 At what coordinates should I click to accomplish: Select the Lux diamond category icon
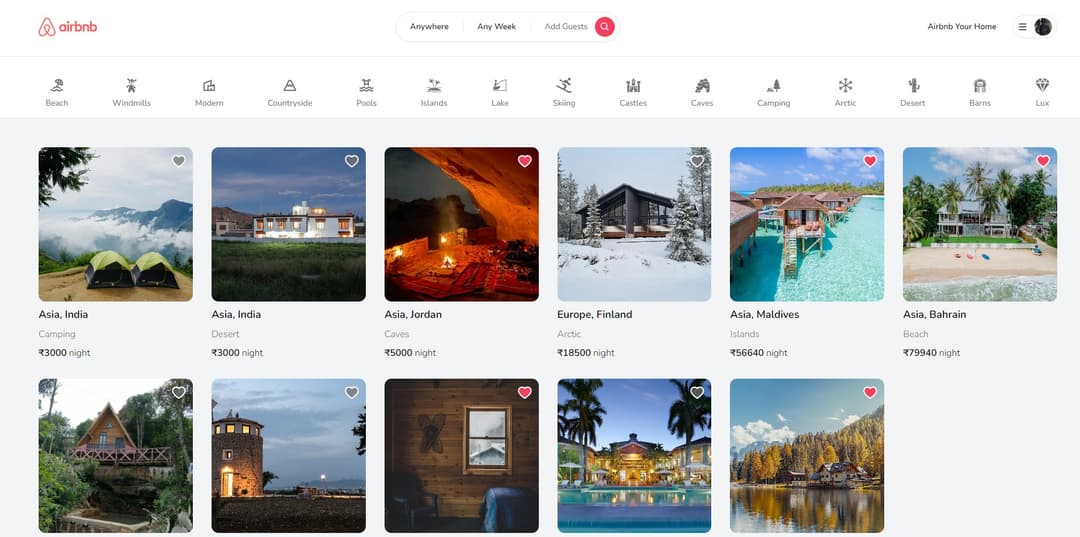[x=1042, y=85]
